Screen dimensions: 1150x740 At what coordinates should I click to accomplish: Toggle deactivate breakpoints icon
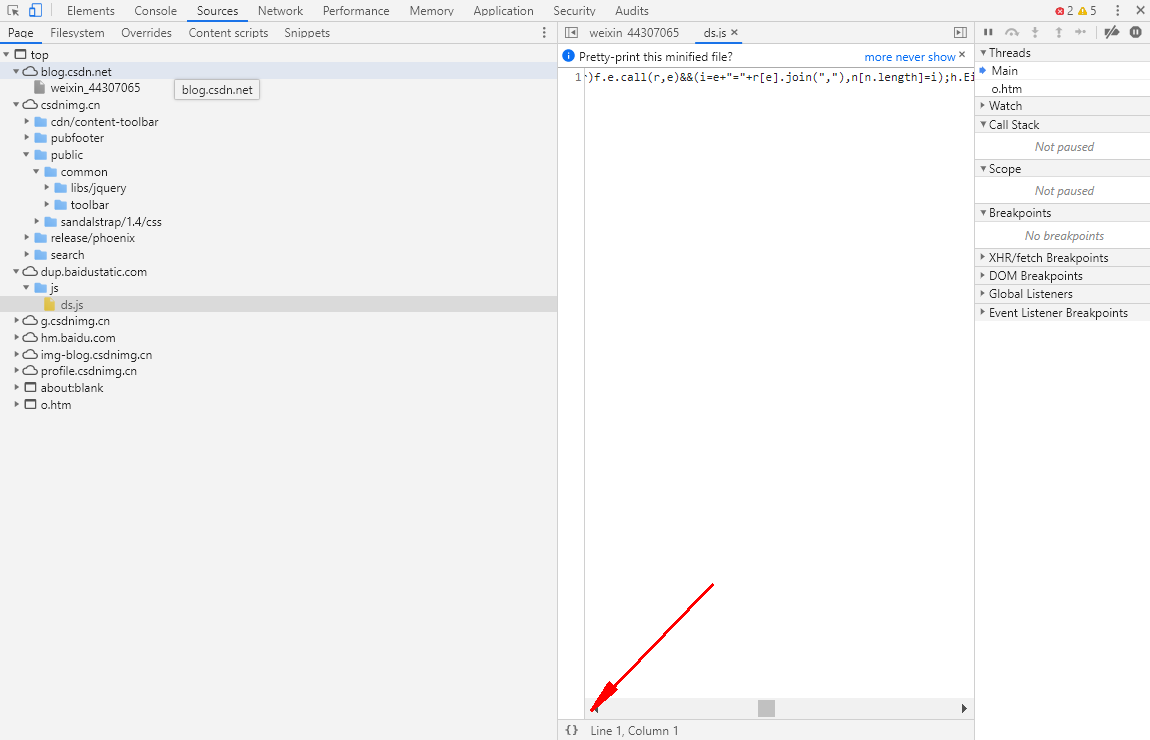(1112, 32)
